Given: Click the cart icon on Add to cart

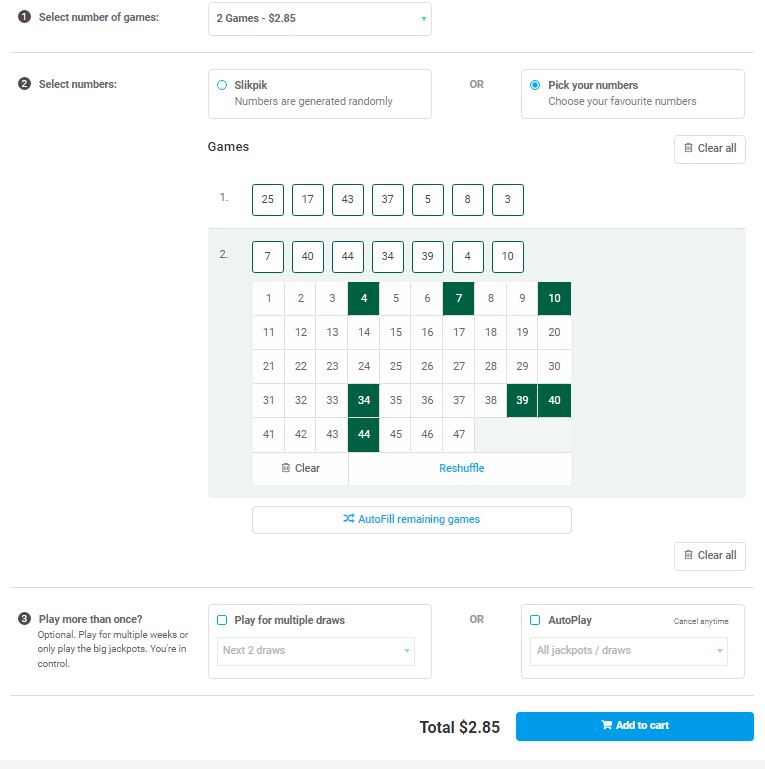Looking at the screenshot, I should coord(607,725).
